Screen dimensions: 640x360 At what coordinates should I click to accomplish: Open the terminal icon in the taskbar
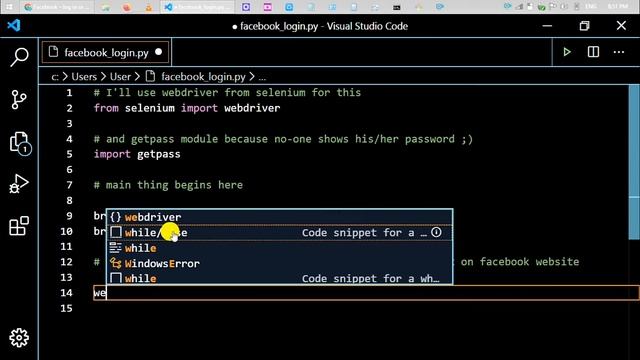click(x=396, y=7)
